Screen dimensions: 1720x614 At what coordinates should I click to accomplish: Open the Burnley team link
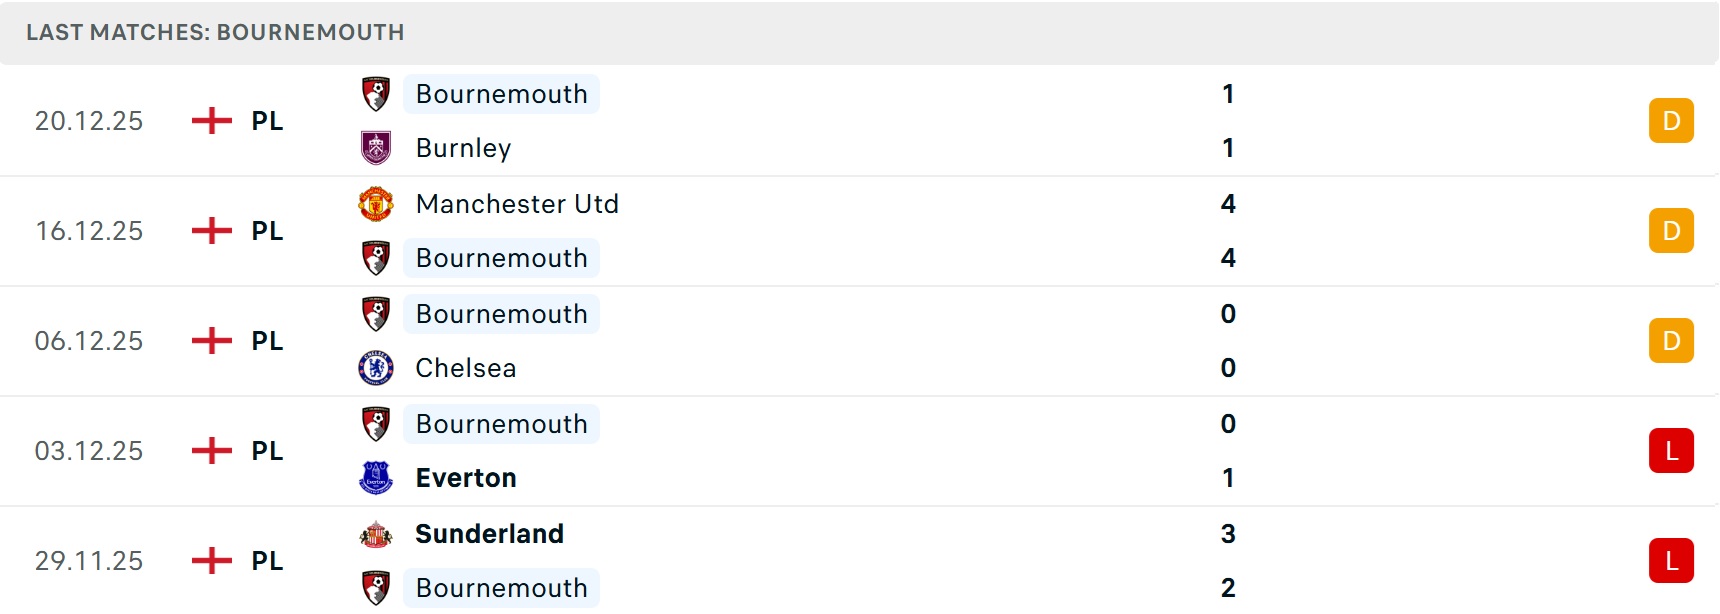[463, 148]
